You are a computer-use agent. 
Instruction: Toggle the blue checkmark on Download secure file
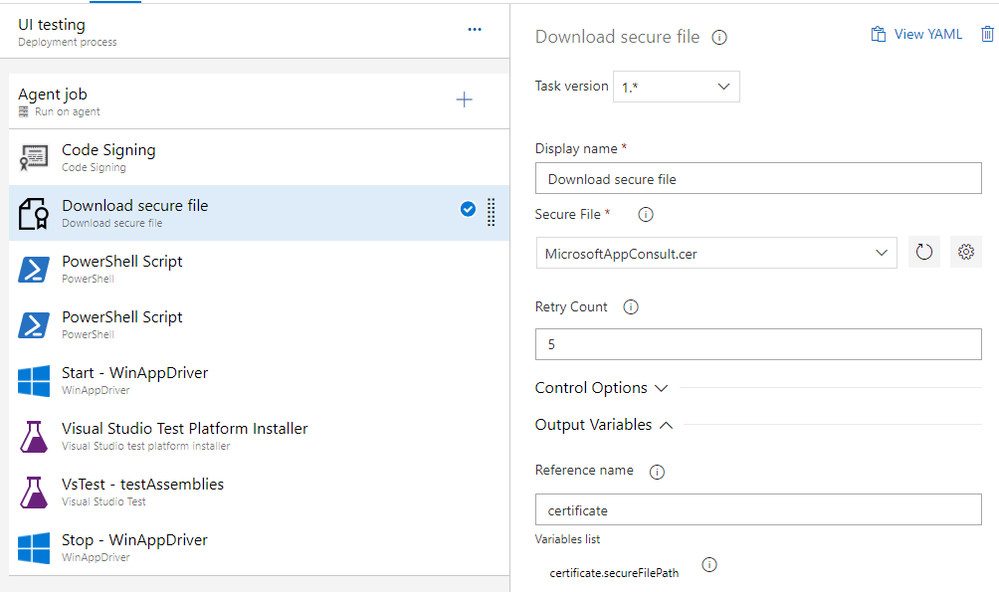(x=468, y=210)
